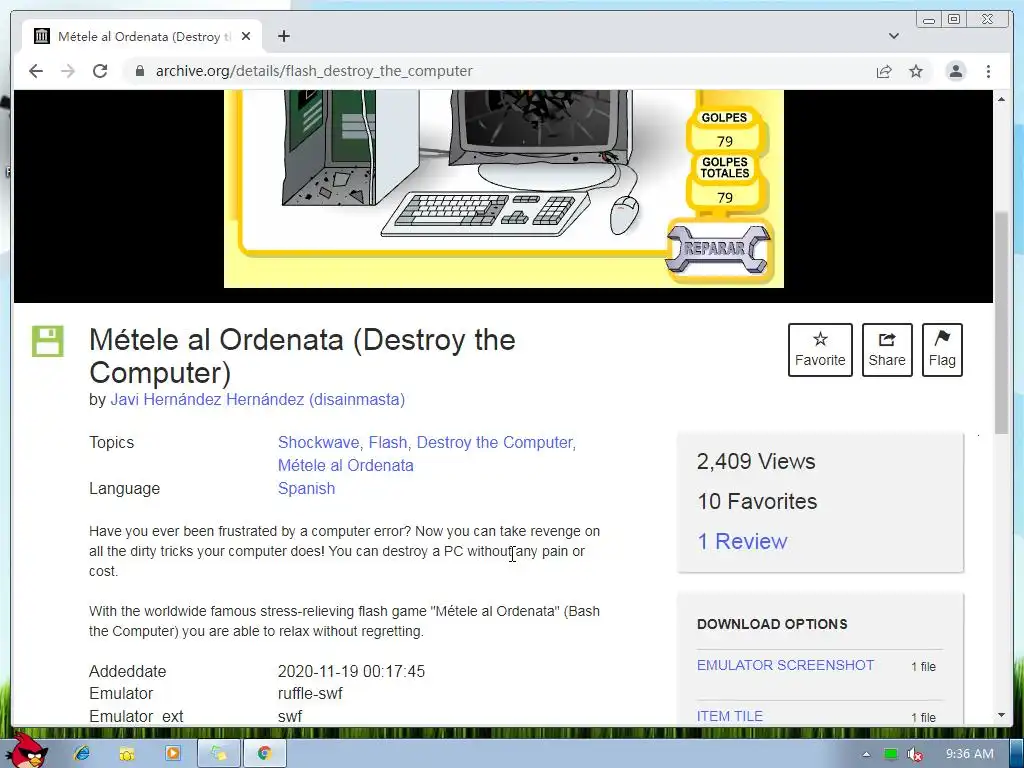Click the scroll up arrow
This screenshot has width=1024, height=768.
1002,99
